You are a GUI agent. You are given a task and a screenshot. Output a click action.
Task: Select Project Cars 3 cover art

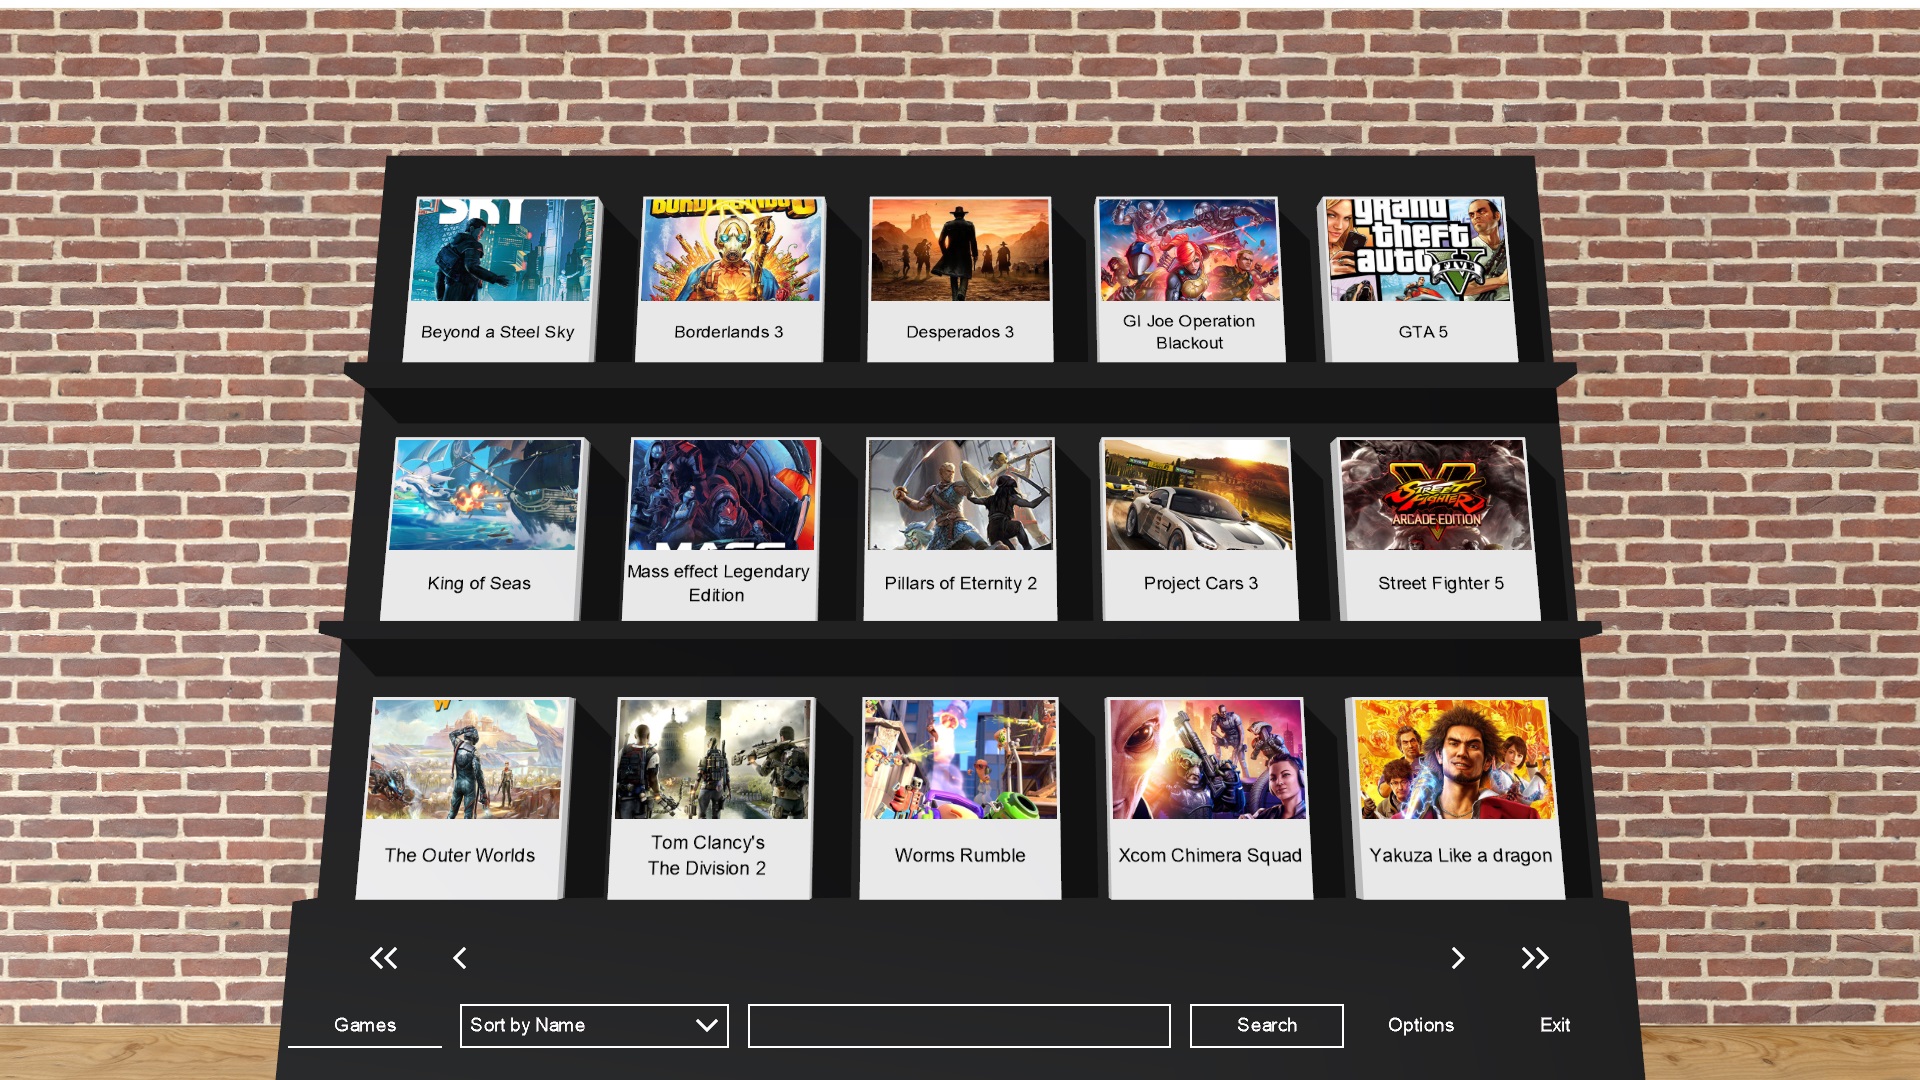coord(1198,494)
